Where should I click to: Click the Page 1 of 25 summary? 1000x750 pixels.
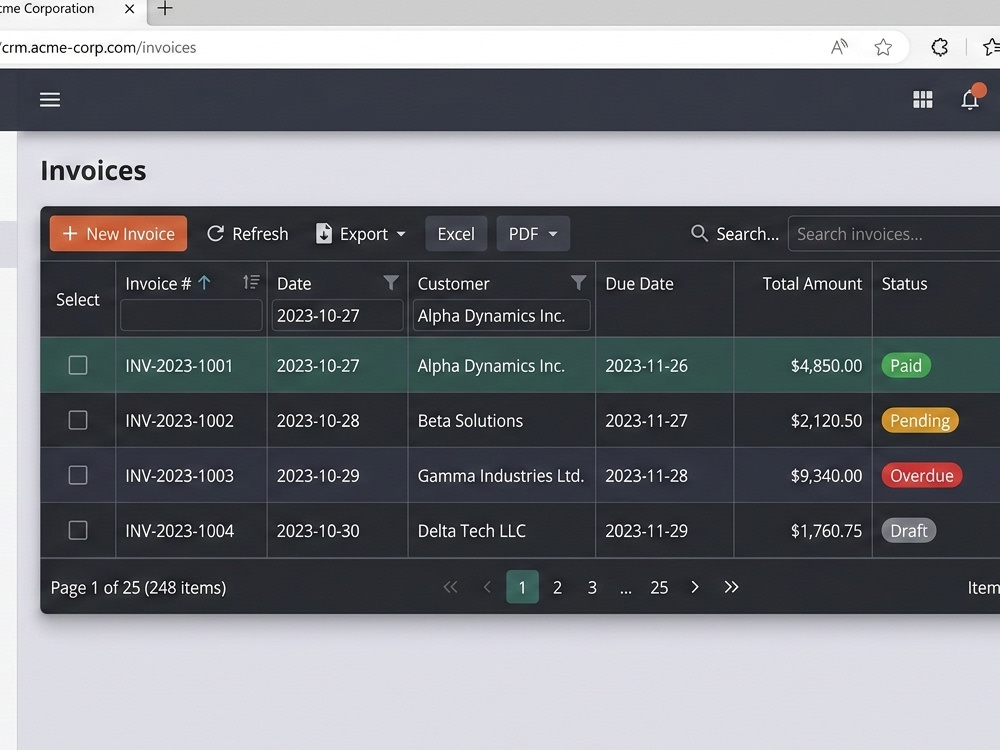click(138, 587)
